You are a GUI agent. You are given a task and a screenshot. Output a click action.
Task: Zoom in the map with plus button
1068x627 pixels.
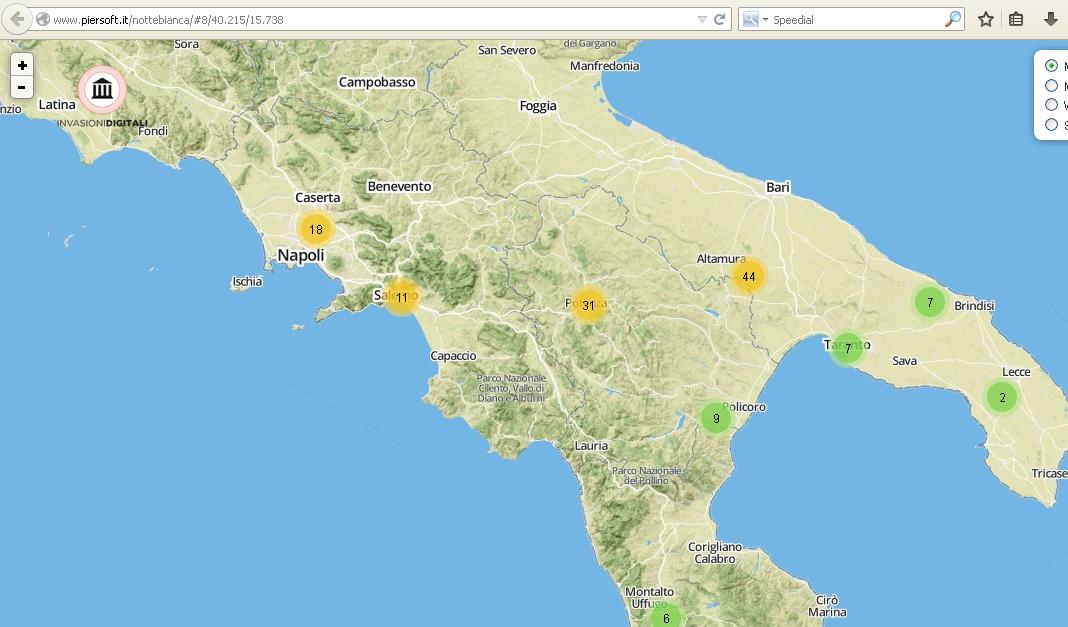[22, 65]
